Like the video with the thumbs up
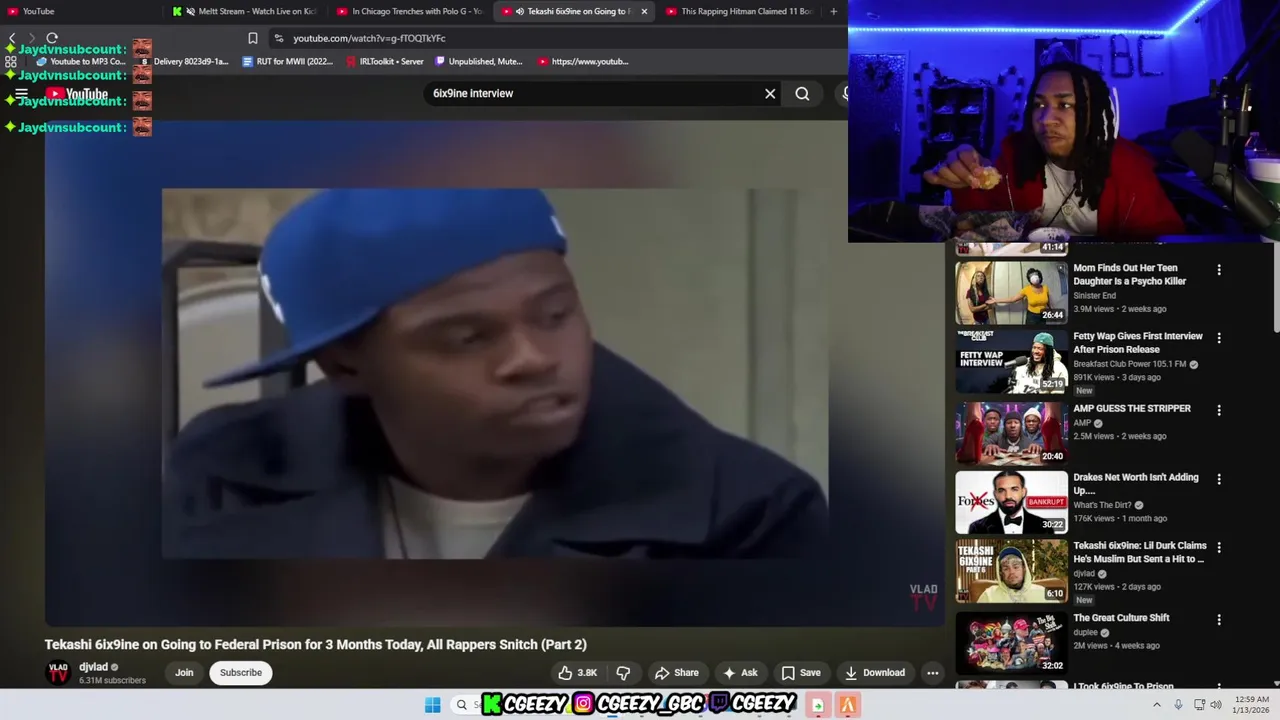The image size is (1280, 720). [x=577, y=672]
